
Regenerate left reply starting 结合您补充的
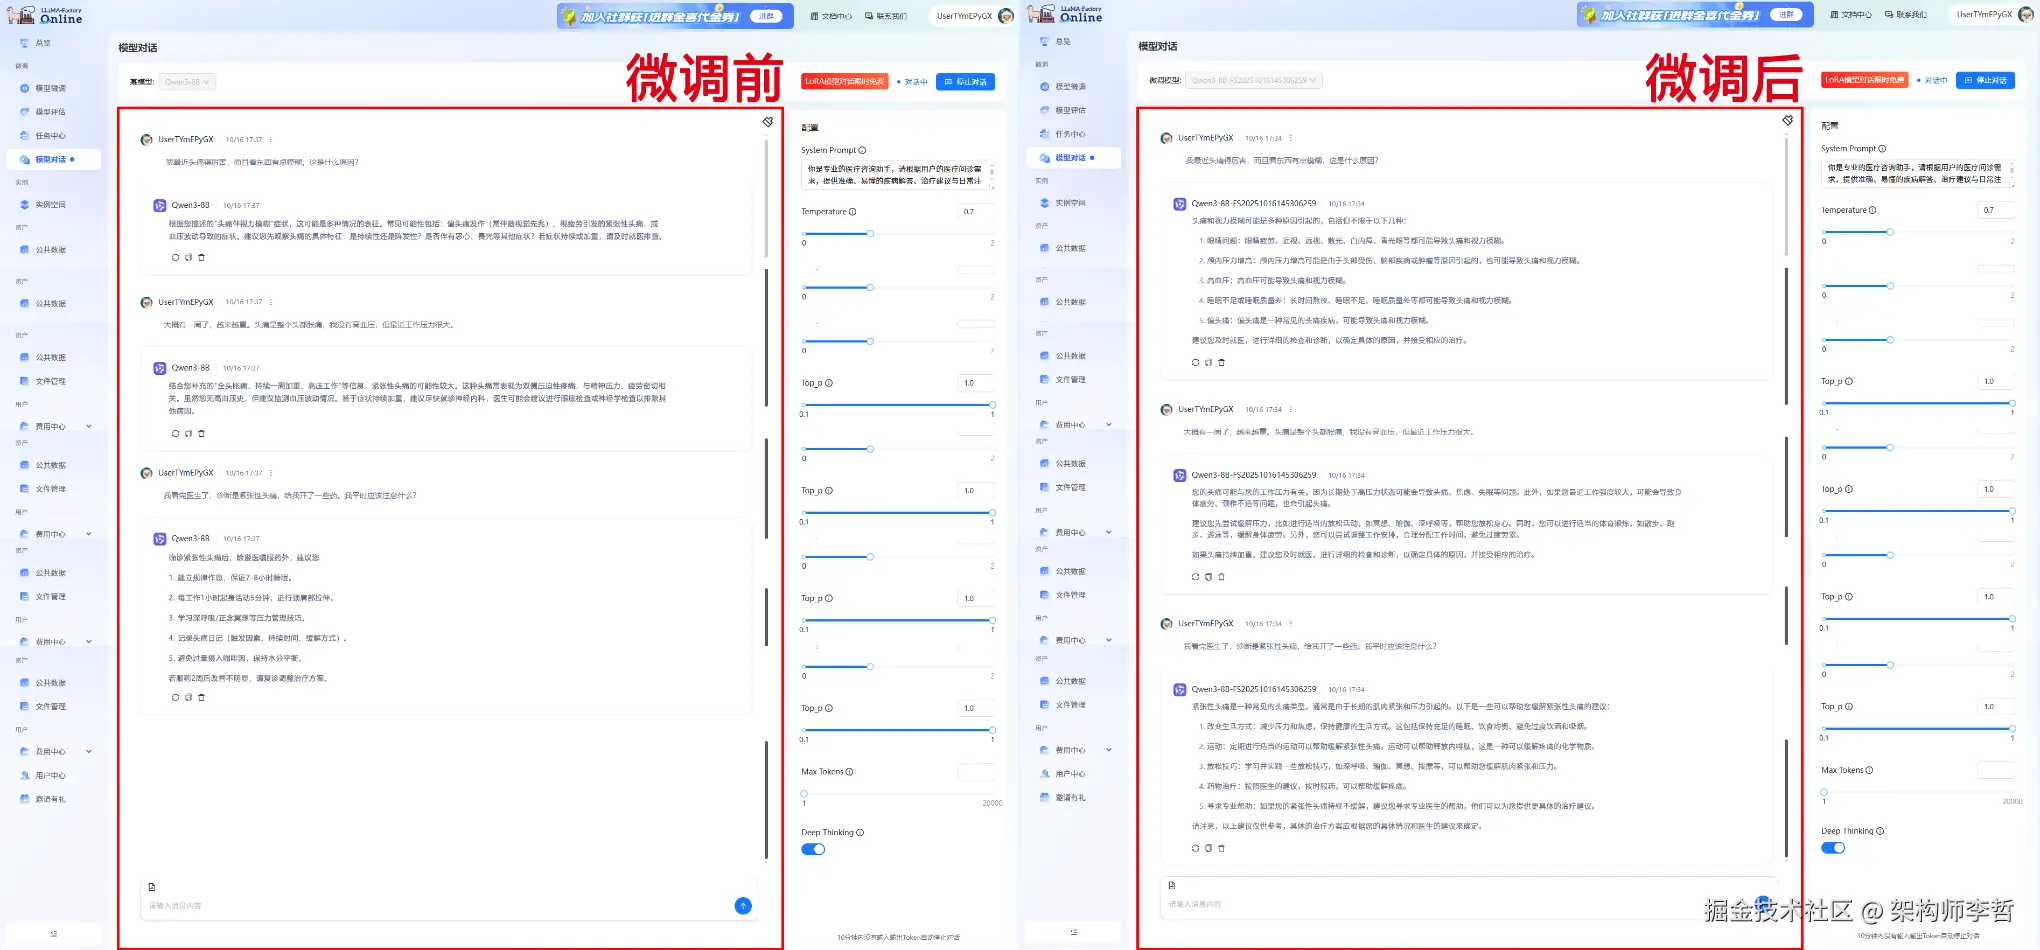pyautogui.click(x=175, y=434)
